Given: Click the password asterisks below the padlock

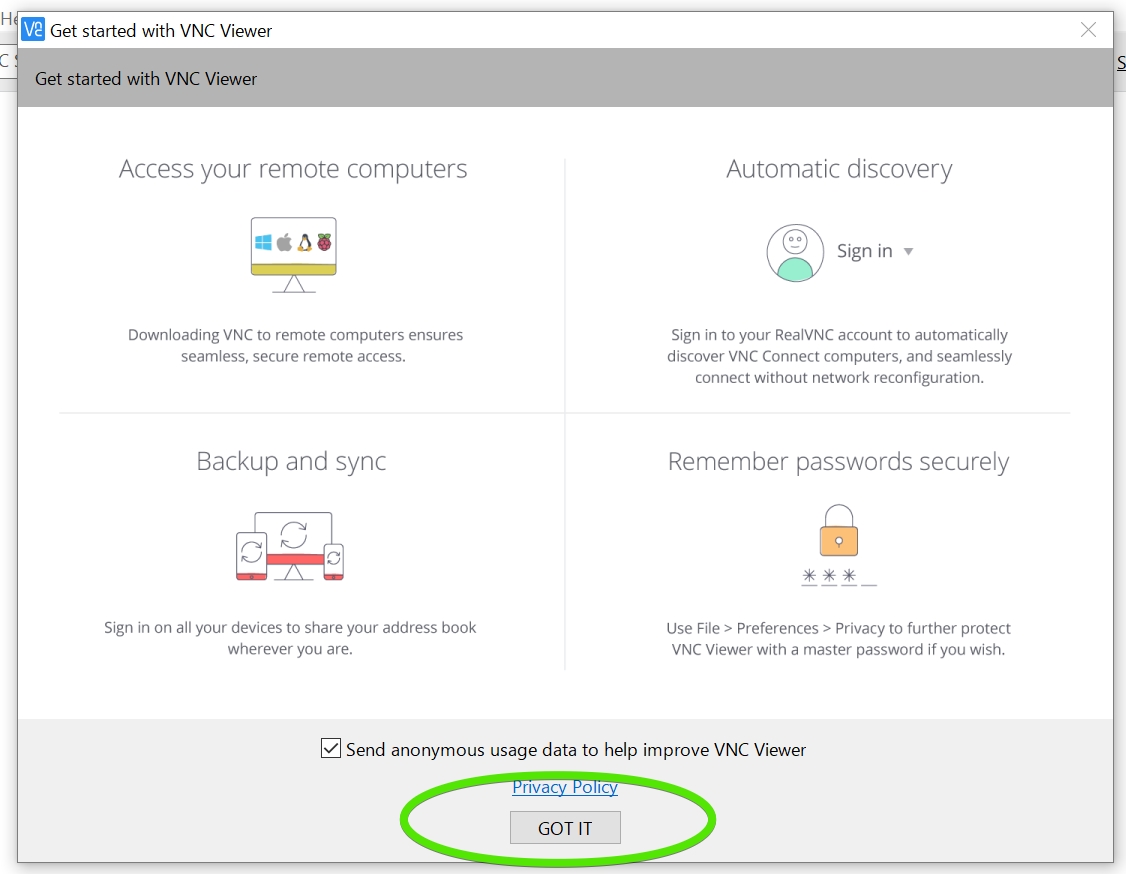Looking at the screenshot, I should (x=838, y=577).
